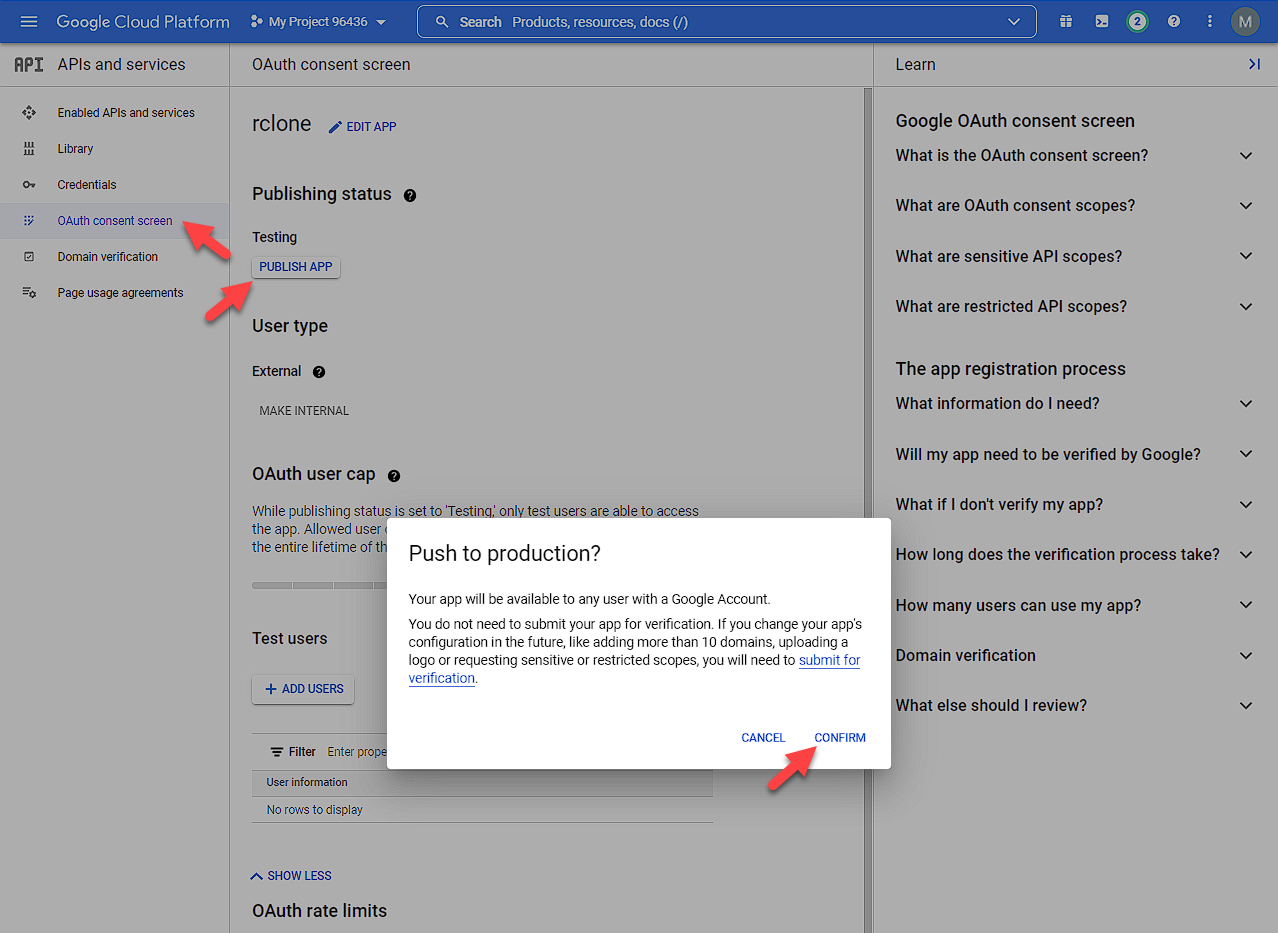The width and height of the screenshot is (1278, 933).
Task: Click the OAuth user cap help icon
Action: pos(394,475)
